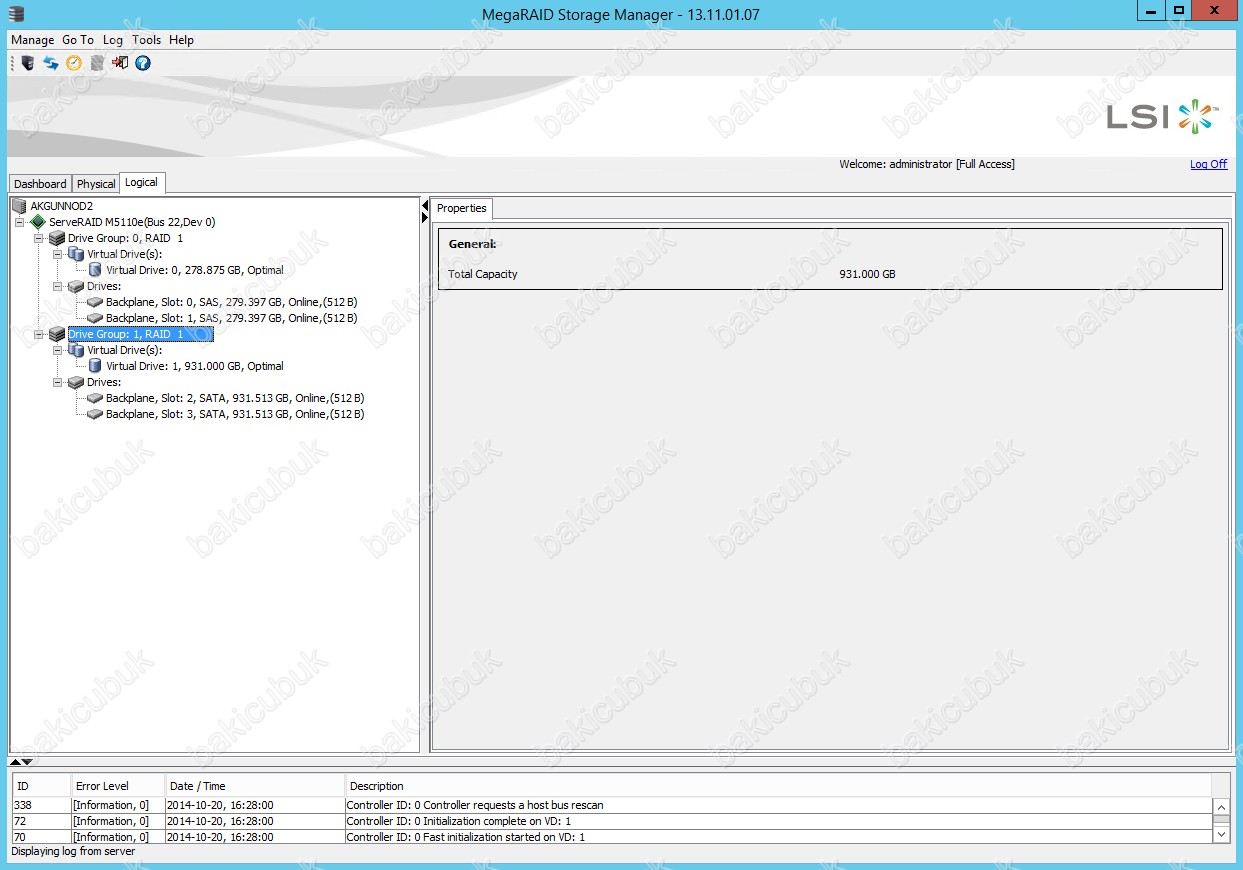Switch to the Dashboard tab
Image resolution: width=1243 pixels, height=870 pixels.
[x=40, y=184]
